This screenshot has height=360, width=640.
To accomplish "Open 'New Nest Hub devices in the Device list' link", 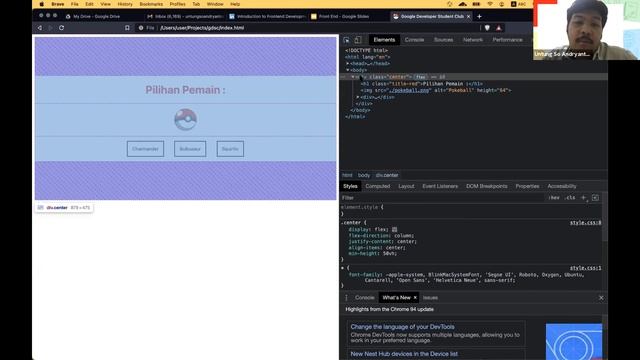I will pyautogui.click(x=404, y=354).
